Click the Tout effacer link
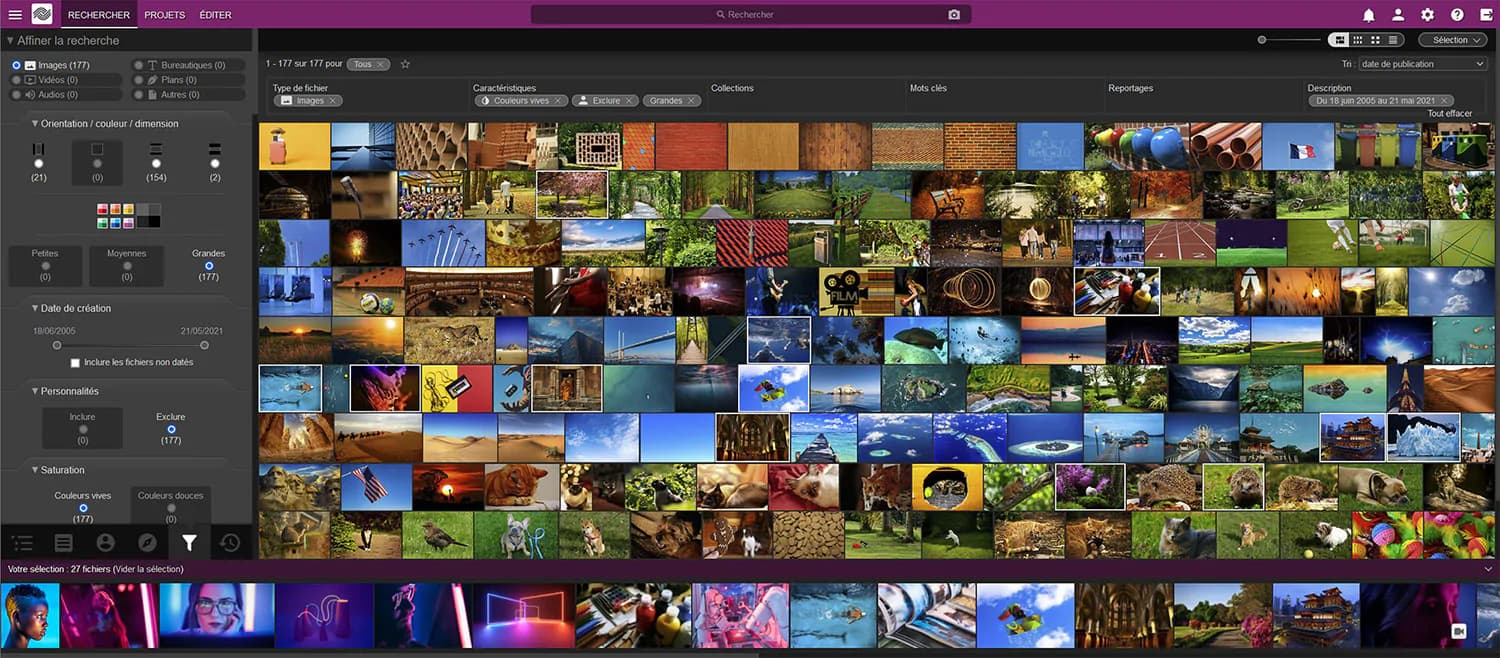Viewport: 1500px width, 658px height. tap(1450, 113)
